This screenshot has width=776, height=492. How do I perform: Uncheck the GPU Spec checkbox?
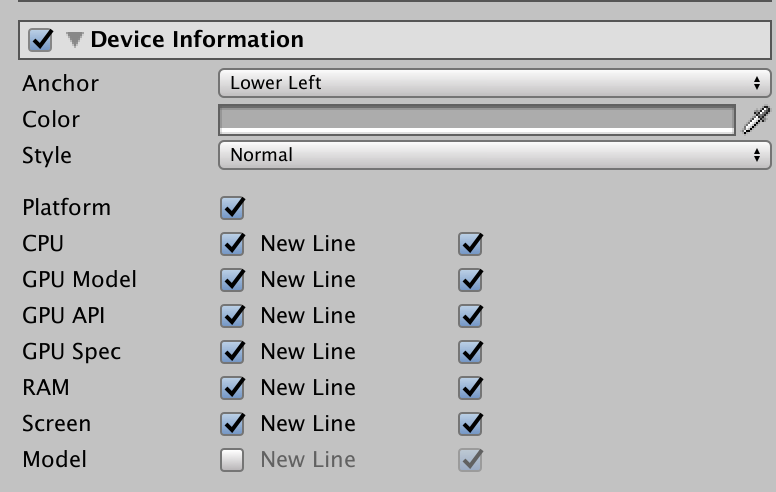(x=232, y=352)
